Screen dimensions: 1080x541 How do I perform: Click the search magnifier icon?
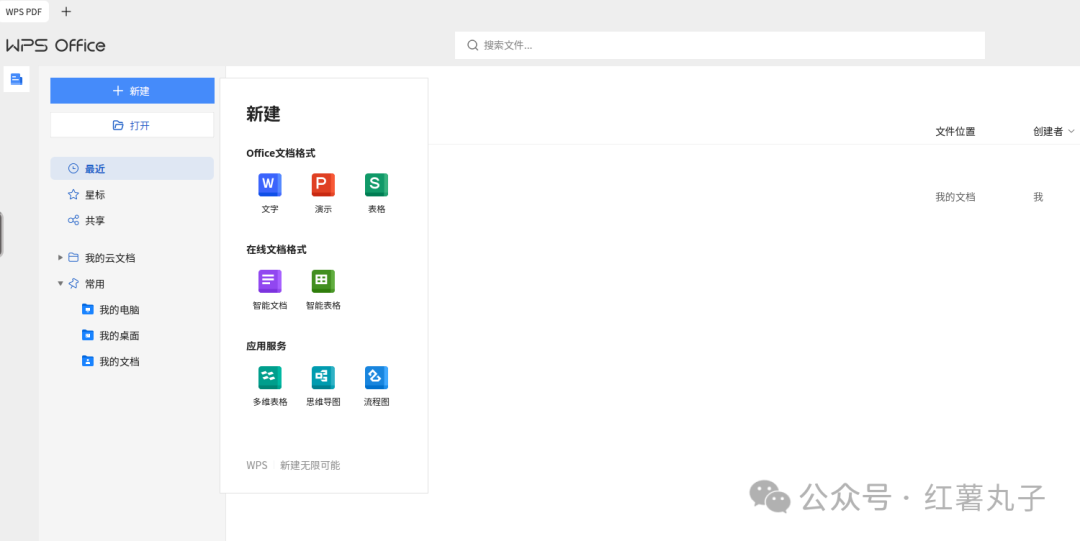pyautogui.click(x=472, y=45)
